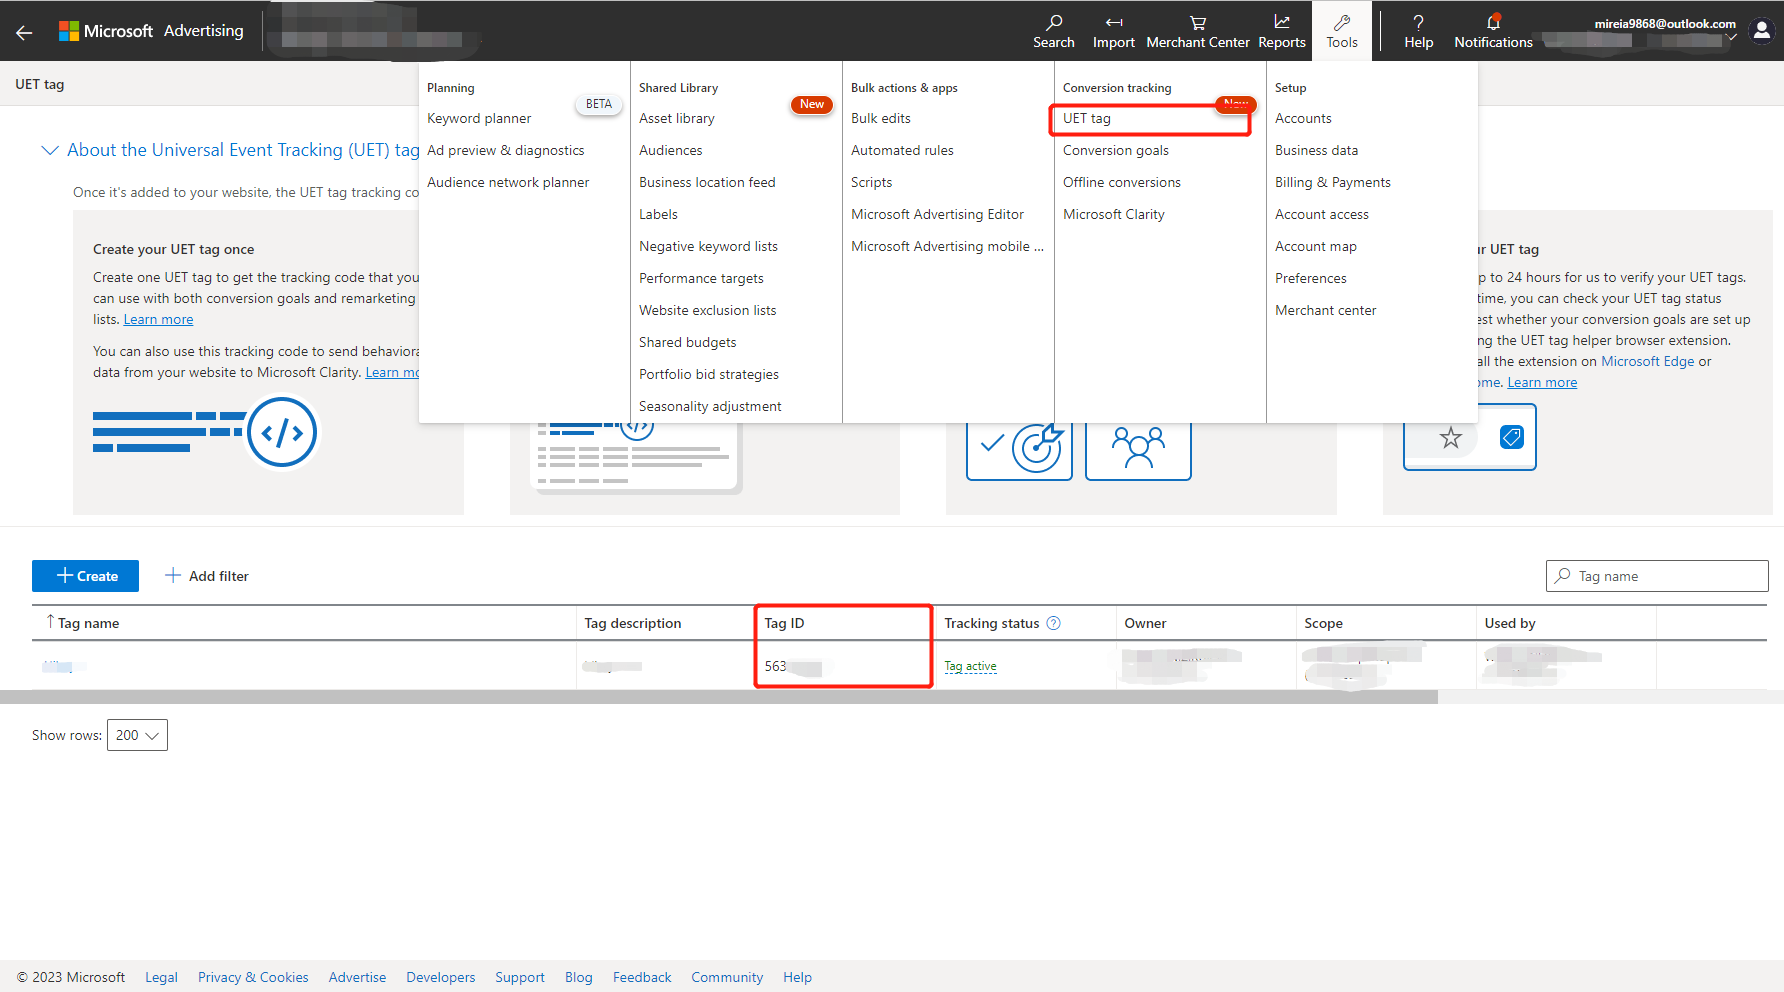Click the Owner column header
Image resolution: width=1784 pixels, height=992 pixels.
(1145, 623)
